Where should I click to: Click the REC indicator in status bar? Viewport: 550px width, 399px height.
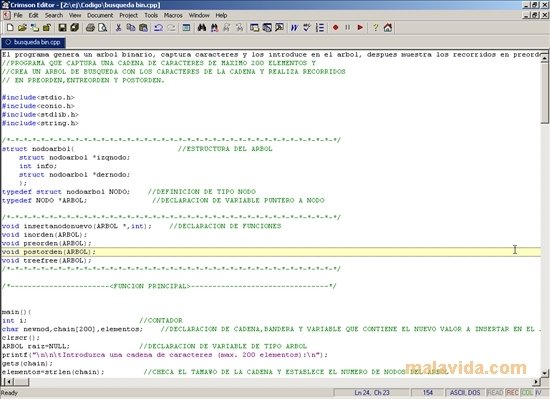tap(512, 393)
